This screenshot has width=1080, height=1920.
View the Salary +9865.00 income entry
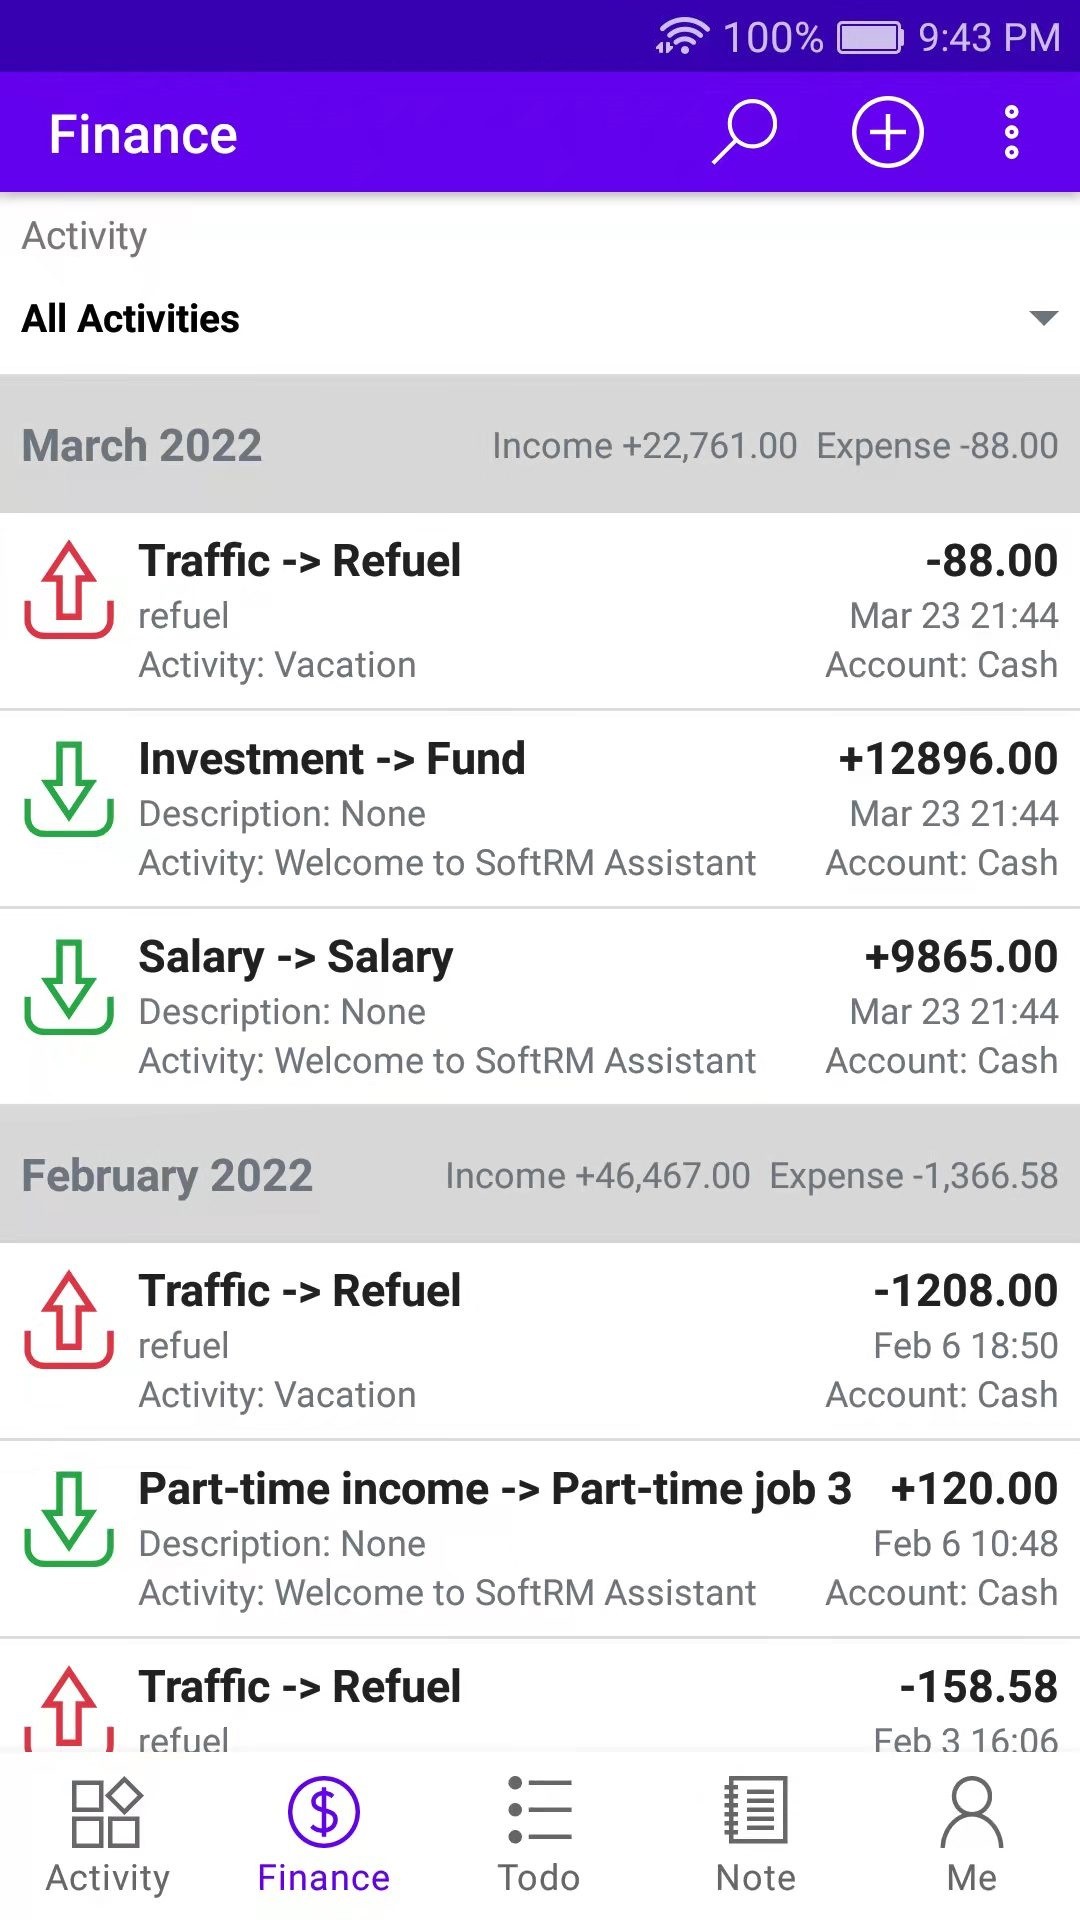pyautogui.click(x=540, y=1007)
